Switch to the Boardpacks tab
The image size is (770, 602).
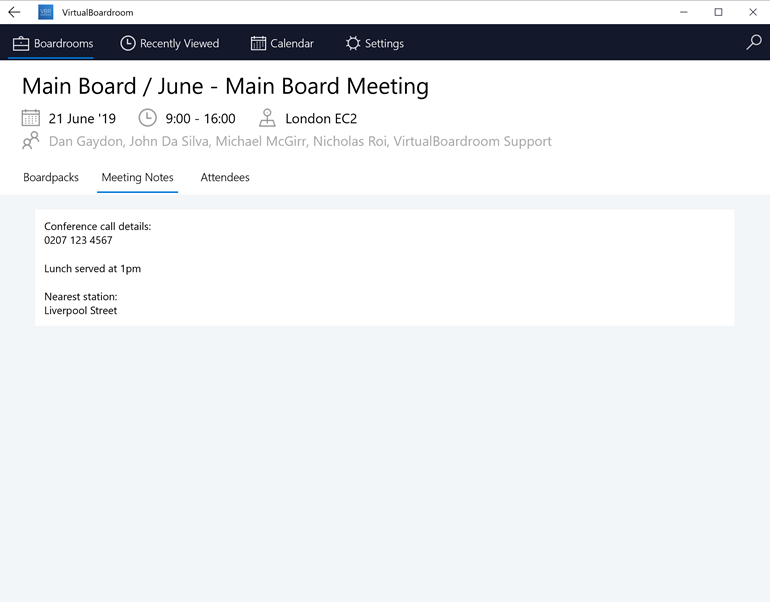[x=51, y=177]
